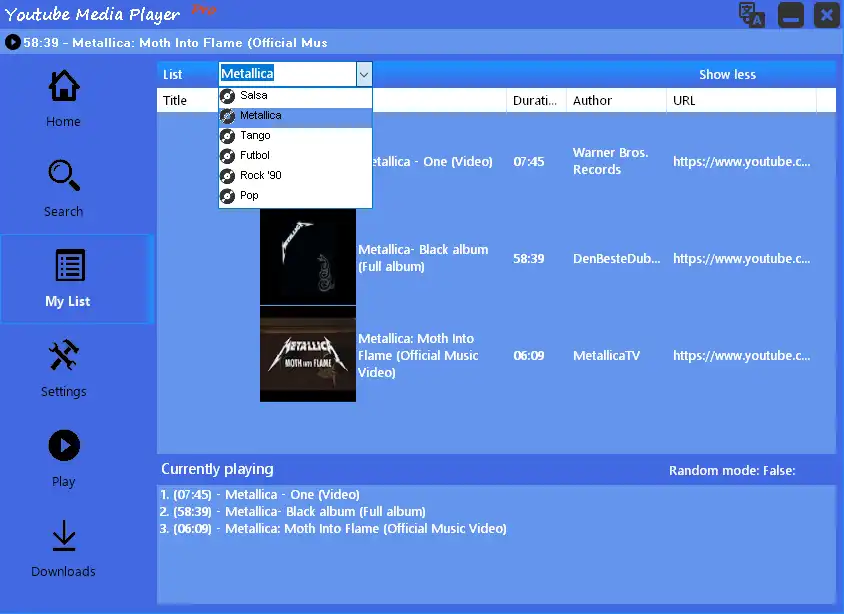
Task: Sort by the Durati... column header
Action: [535, 101]
